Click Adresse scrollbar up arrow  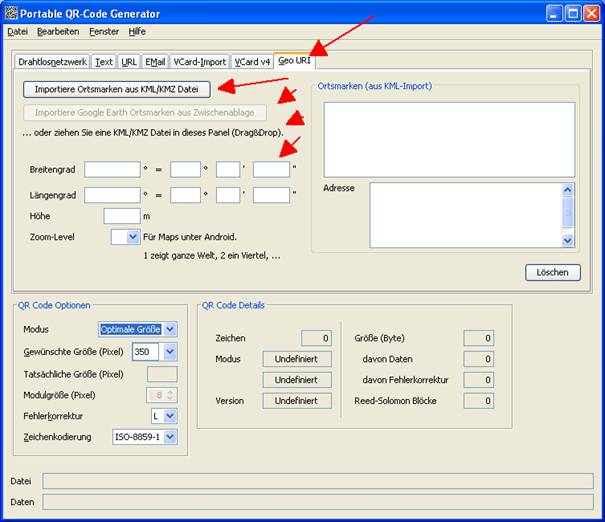point(568,189)
